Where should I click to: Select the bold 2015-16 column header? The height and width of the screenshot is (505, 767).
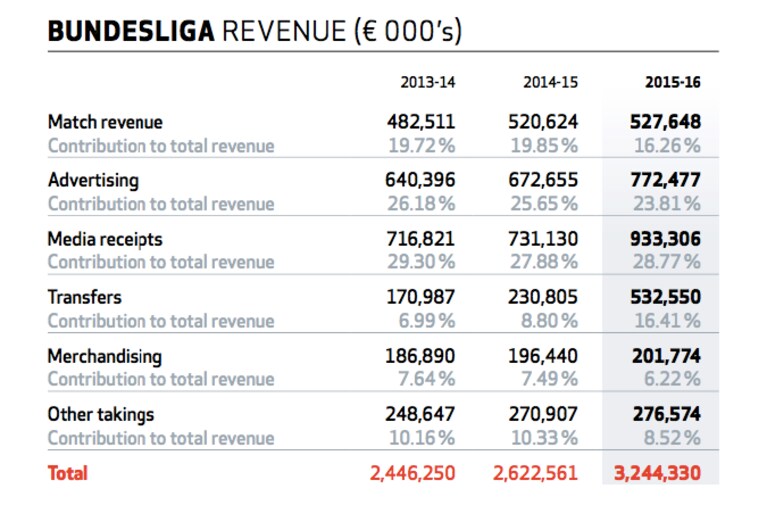673,82
